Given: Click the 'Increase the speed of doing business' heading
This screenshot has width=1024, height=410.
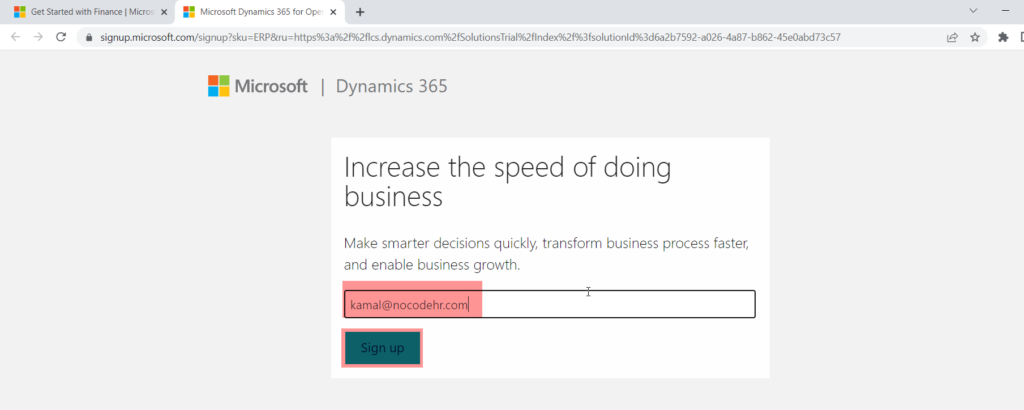Looking at the screenshot, I should pyautogui.click(x=507, y=182).
